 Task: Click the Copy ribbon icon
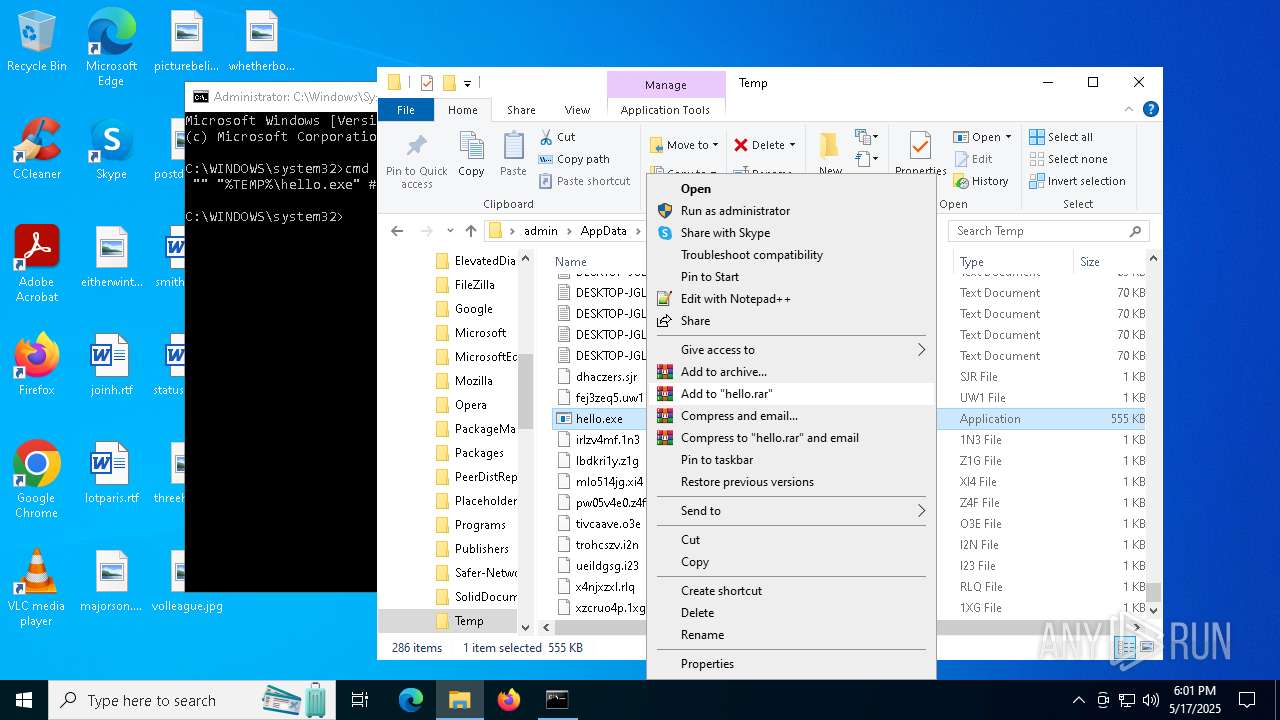point(471,154)
